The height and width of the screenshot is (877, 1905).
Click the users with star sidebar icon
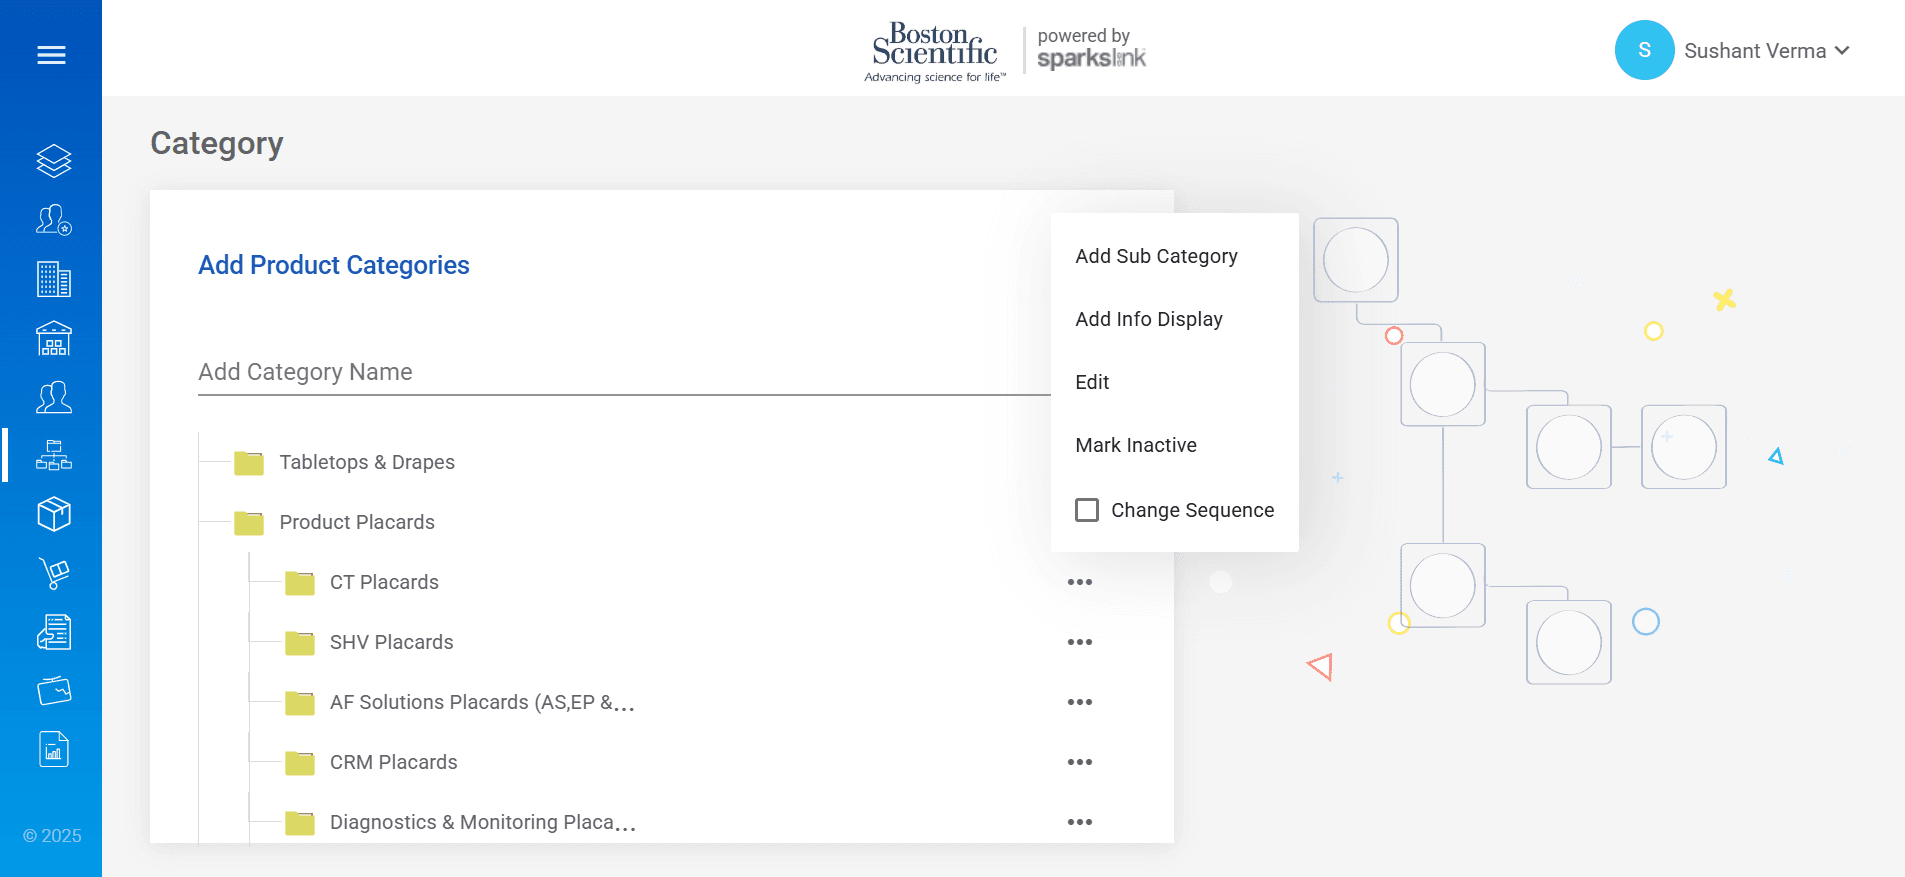click(53, 220)
